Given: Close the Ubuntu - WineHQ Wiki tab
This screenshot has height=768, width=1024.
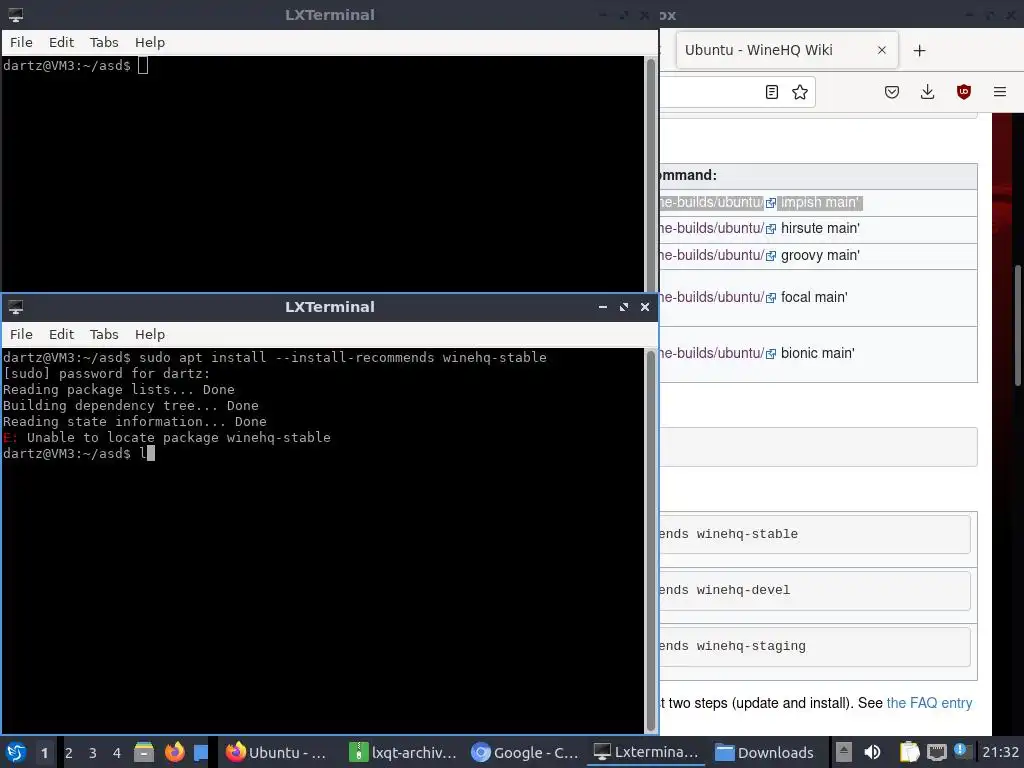Looking at the screenshot, I should coord(882,50).
